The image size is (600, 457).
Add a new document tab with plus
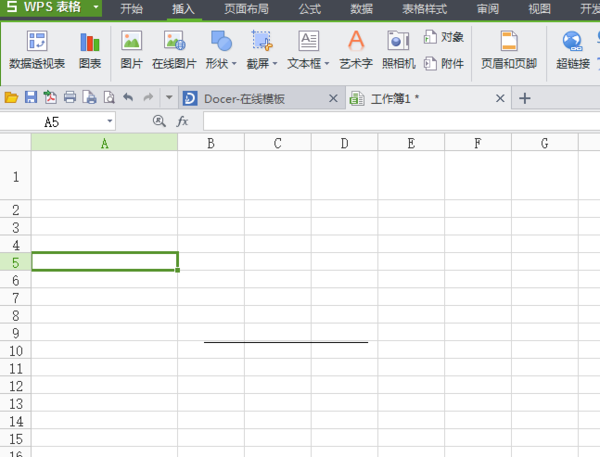525,98
